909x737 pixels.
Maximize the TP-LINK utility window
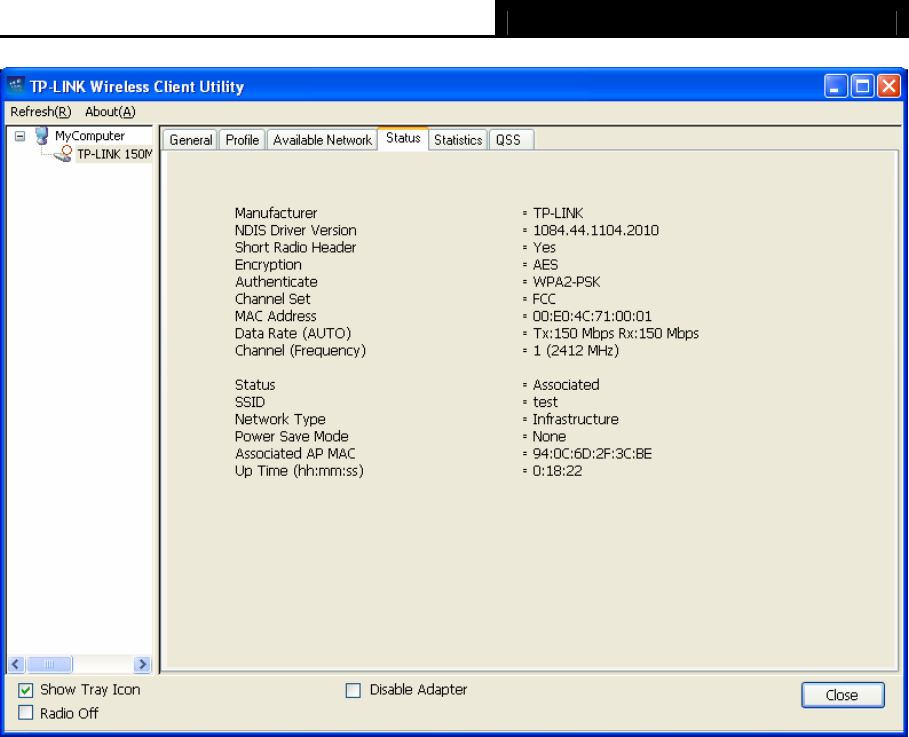(x=862, y=86)
